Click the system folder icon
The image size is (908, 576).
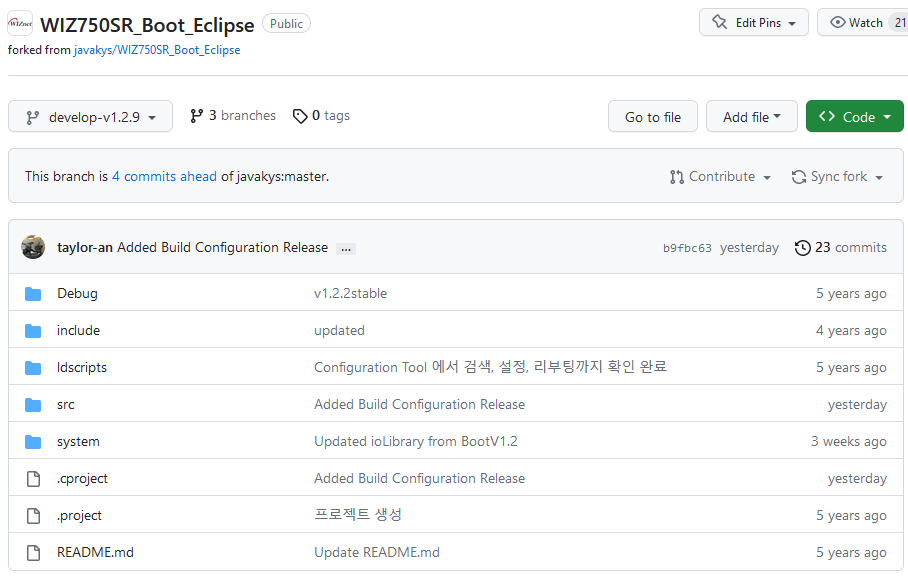[x=33, y=442]
